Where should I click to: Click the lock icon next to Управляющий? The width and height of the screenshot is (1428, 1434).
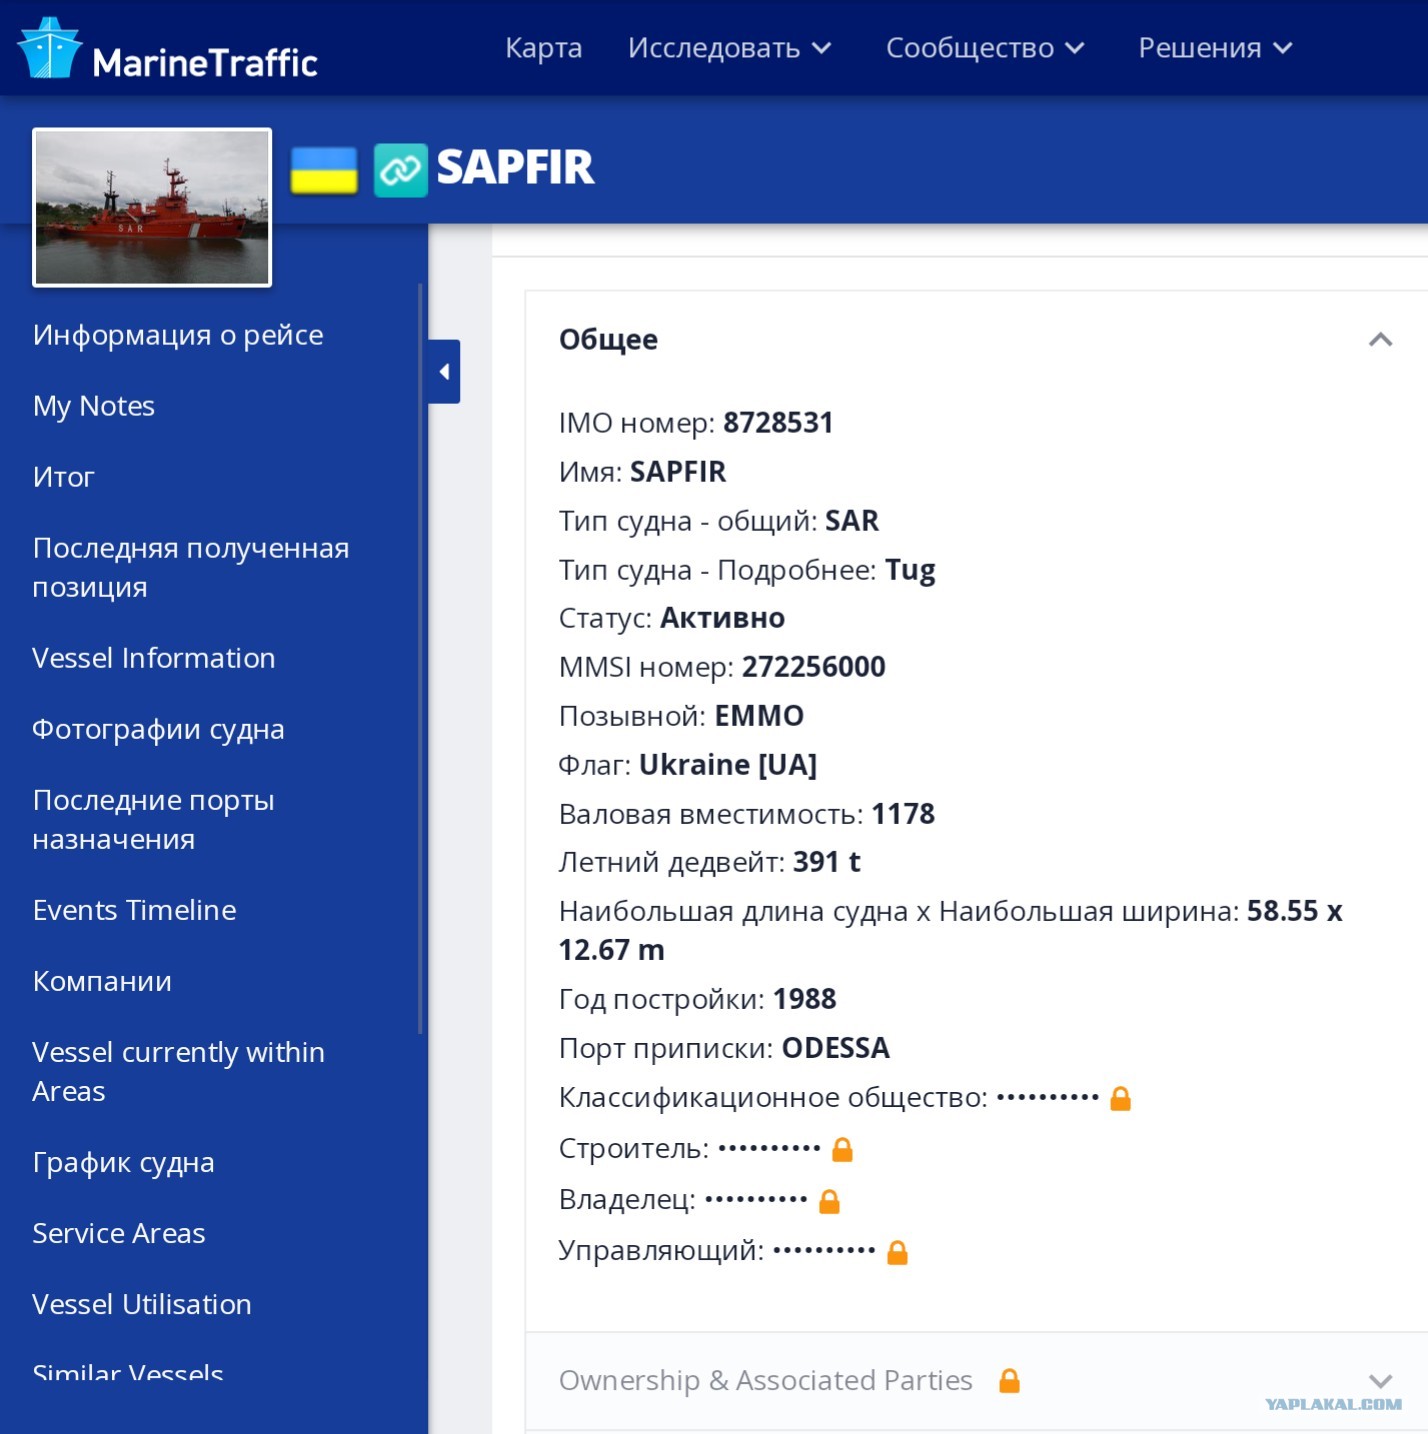898,1251
